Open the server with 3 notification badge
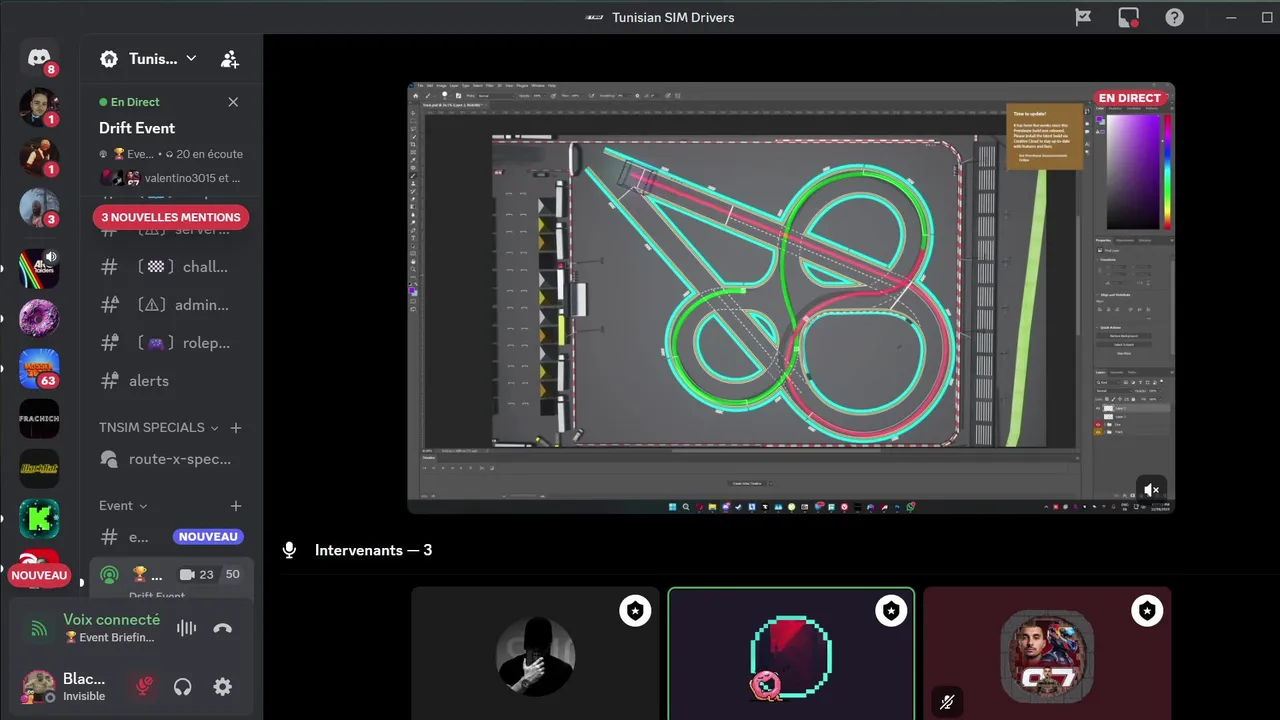 (x=39, y=207)
